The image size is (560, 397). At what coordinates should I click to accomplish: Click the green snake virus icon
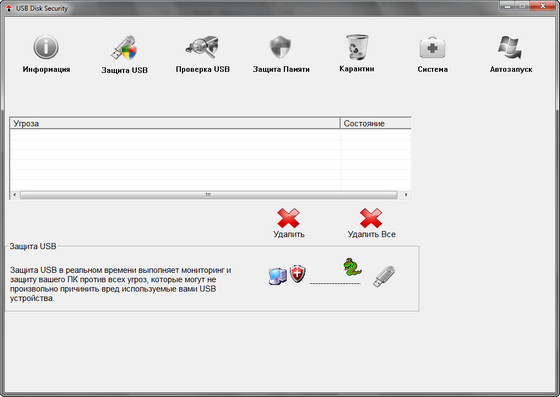(x=352, y=267)
